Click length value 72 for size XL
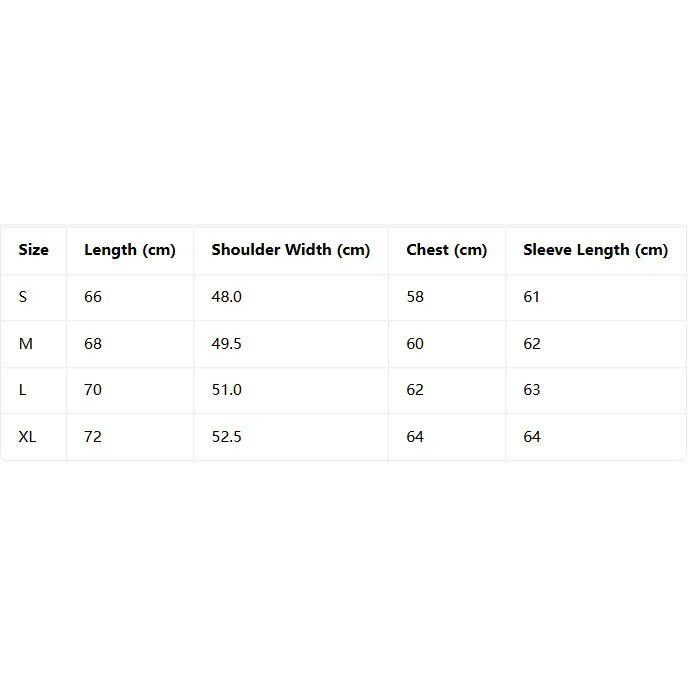690x690 pixels. click(93, 437)
